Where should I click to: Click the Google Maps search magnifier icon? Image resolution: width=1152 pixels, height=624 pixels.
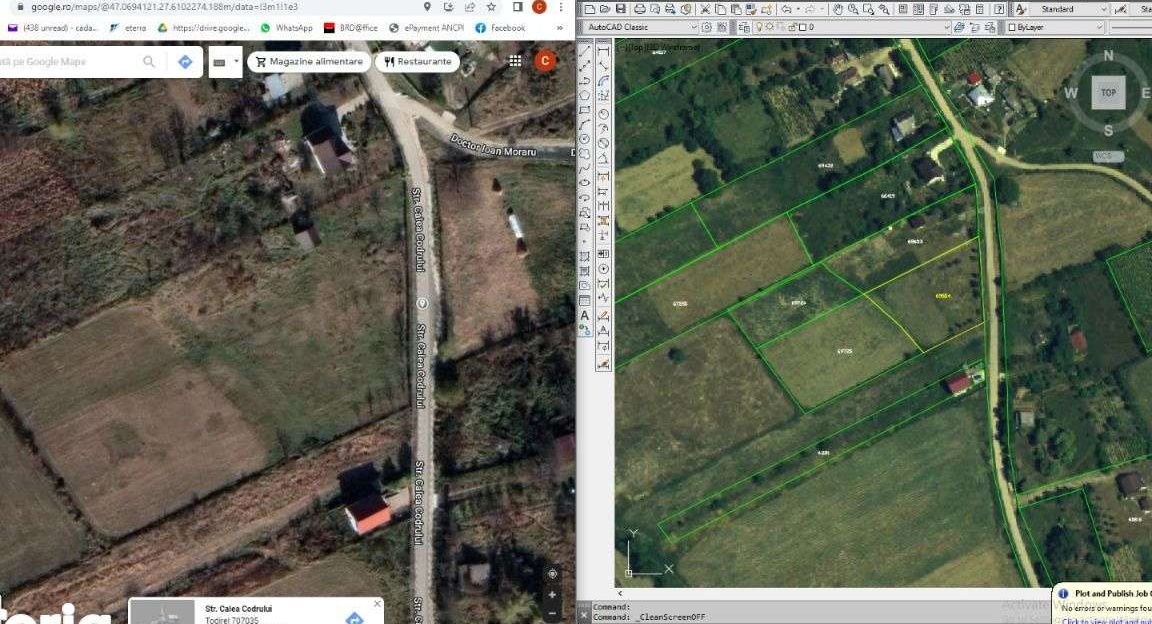coord(149,62)
